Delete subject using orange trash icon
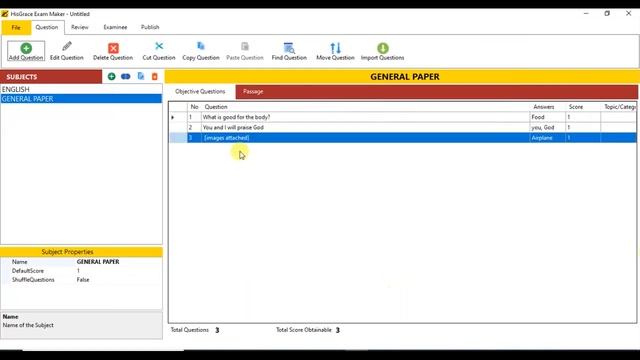Image resolution: width=640 pixels, height=360 pixels. 155,76
